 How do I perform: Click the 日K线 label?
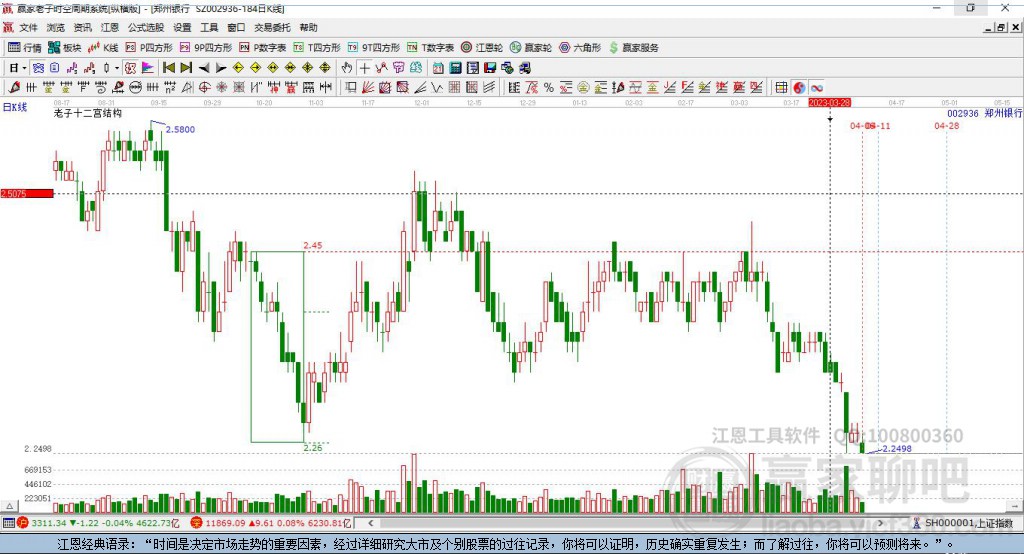tap(15, 107)
